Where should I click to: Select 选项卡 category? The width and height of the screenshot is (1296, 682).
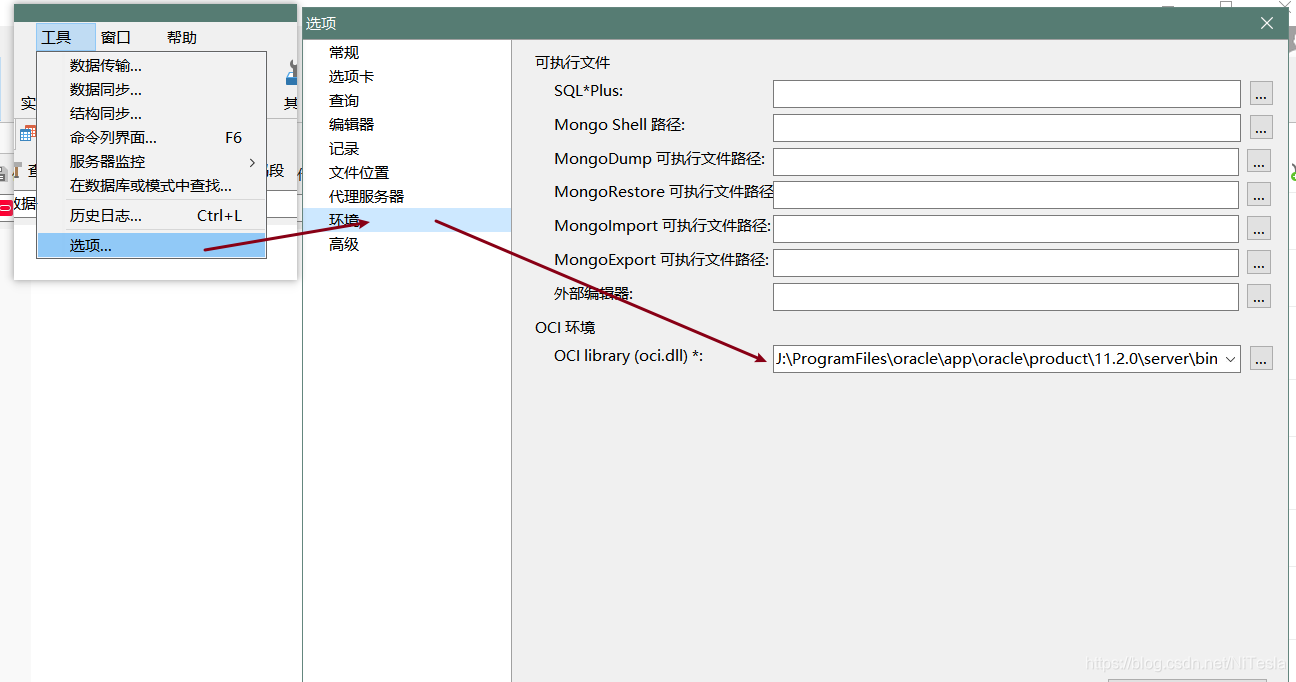[407, 77]
